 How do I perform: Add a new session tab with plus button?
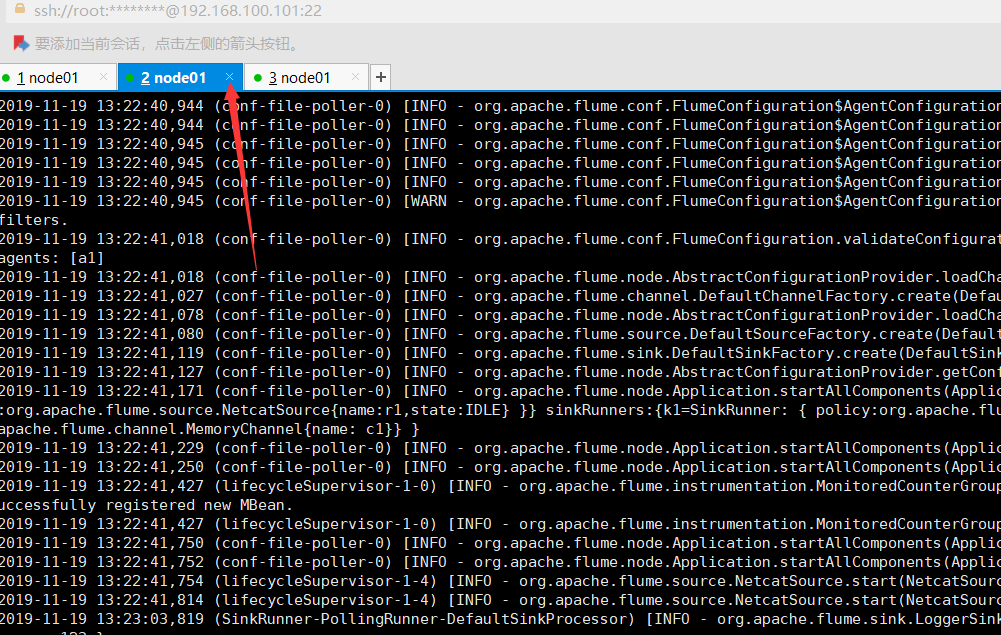380,77
